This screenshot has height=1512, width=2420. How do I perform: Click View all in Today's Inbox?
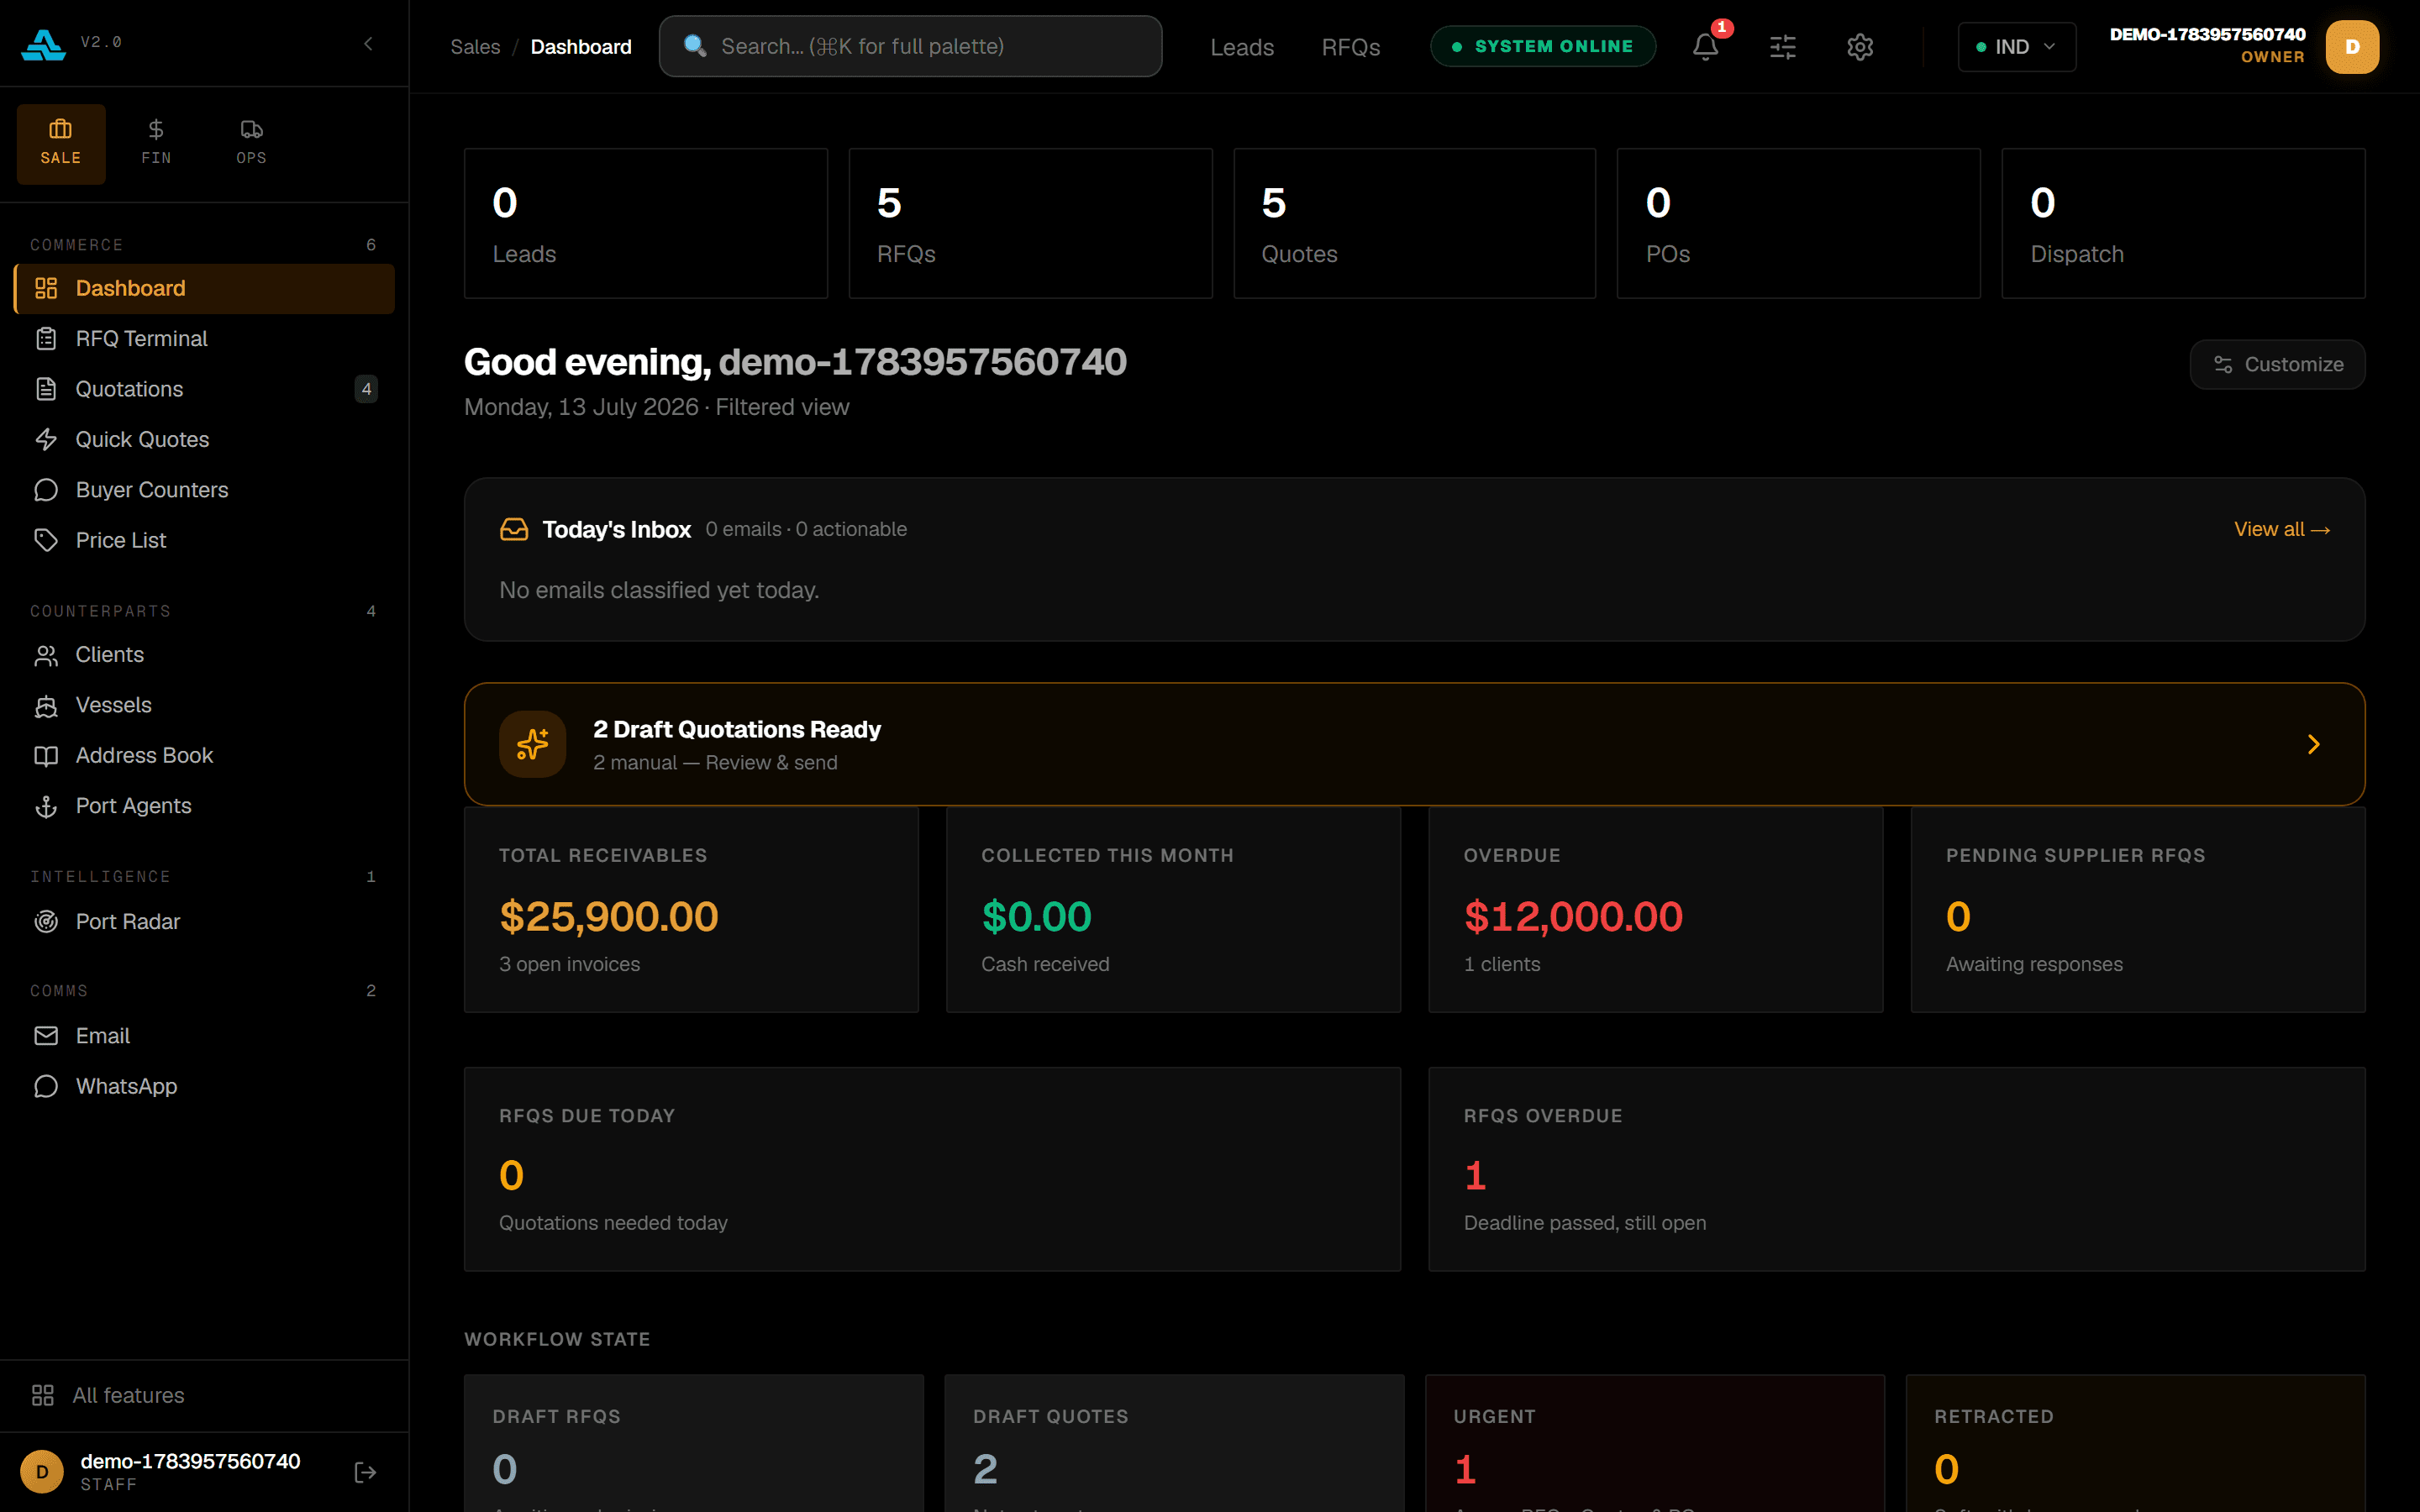point(2282,529)
